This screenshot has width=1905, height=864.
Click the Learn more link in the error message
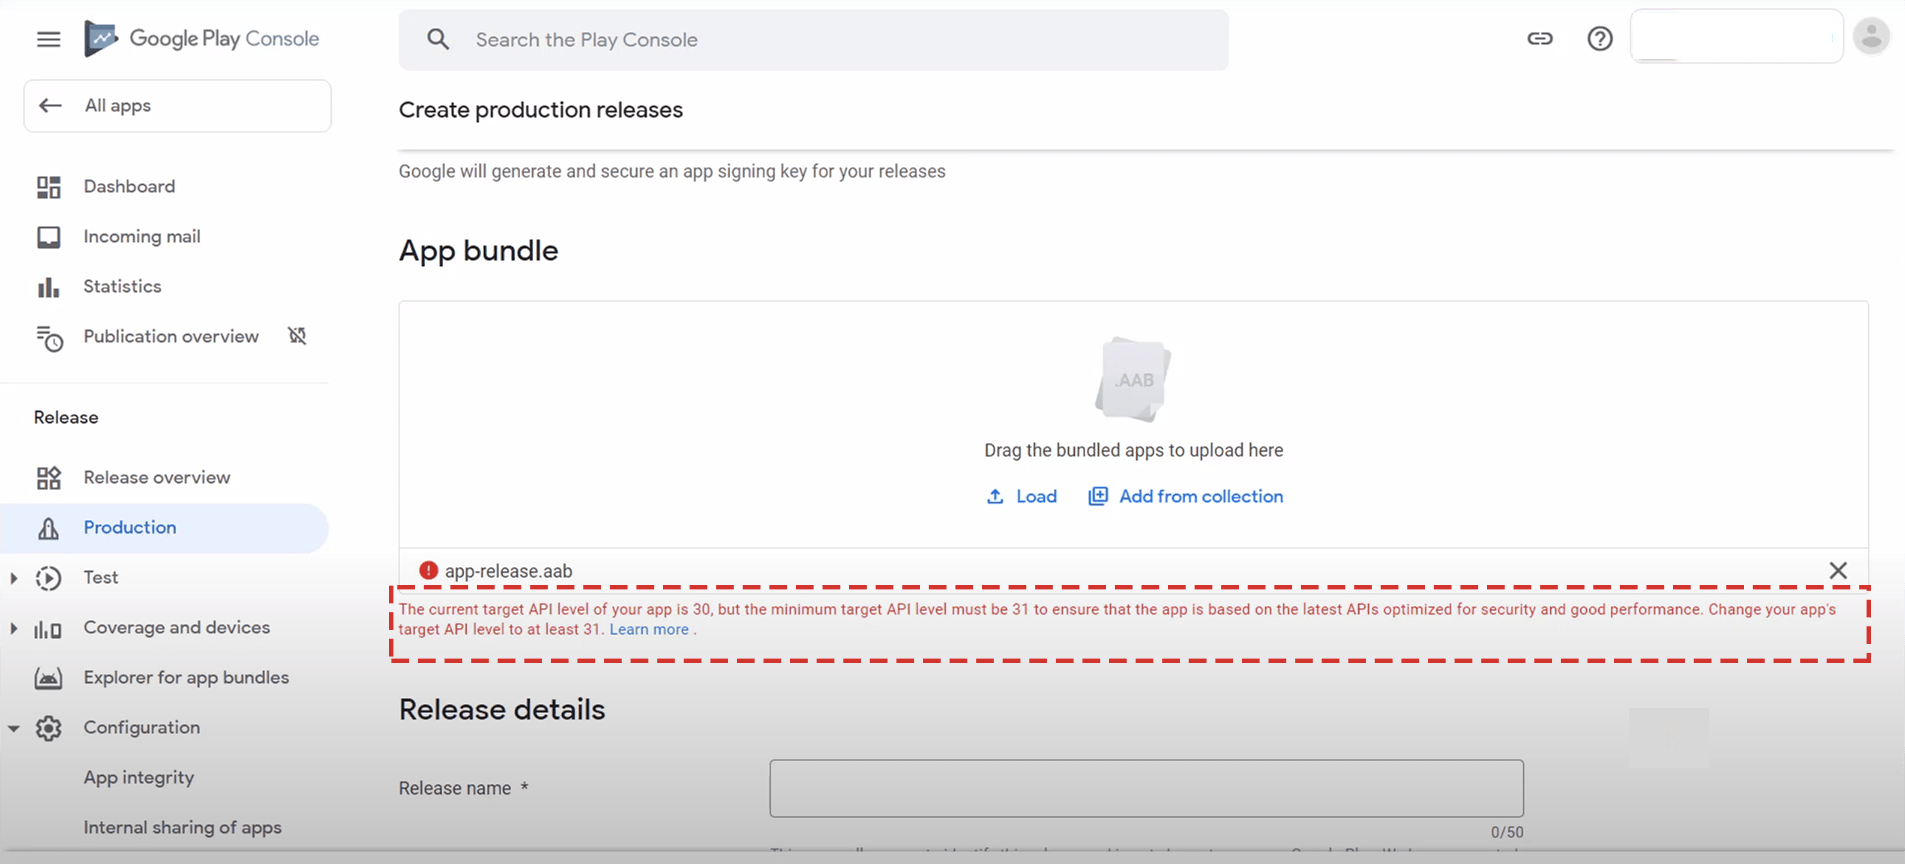[x=648, y=628]
